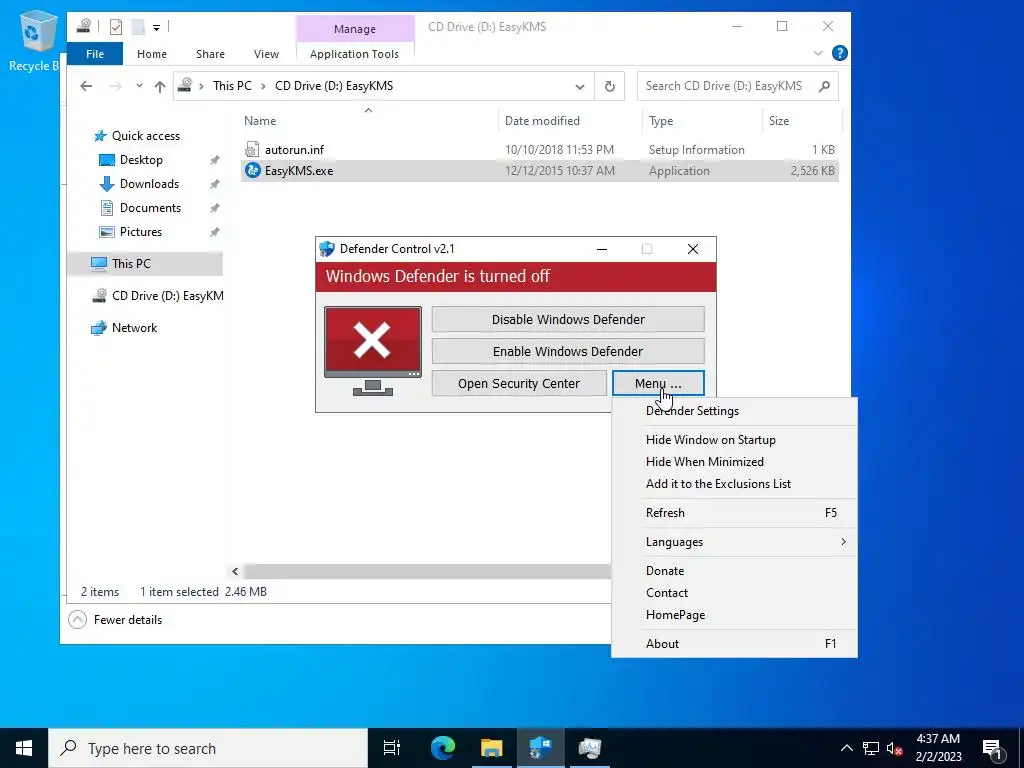Click the EasyKMS.exe application icon
This screenshot has height=768, width=1024.
point(252,170)
